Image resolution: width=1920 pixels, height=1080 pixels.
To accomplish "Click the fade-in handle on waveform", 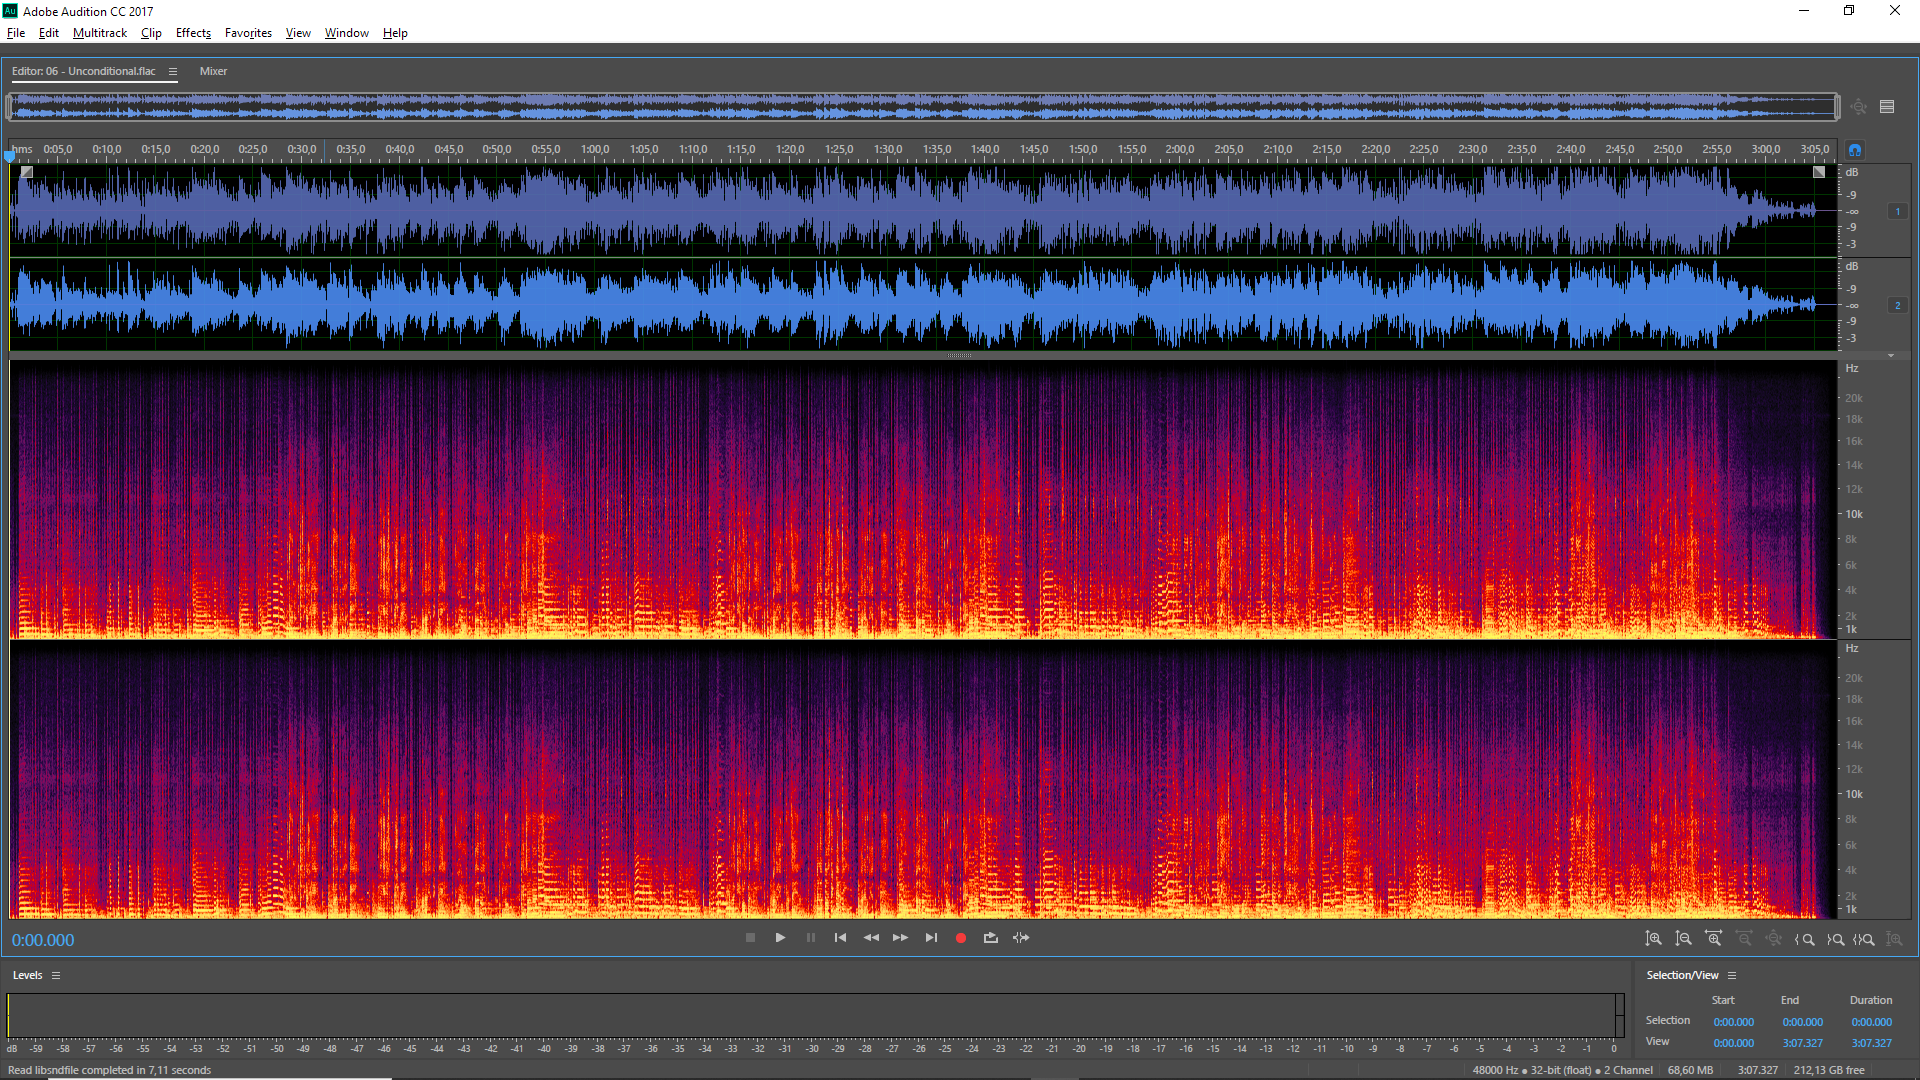I will click(x=27, y=172).
